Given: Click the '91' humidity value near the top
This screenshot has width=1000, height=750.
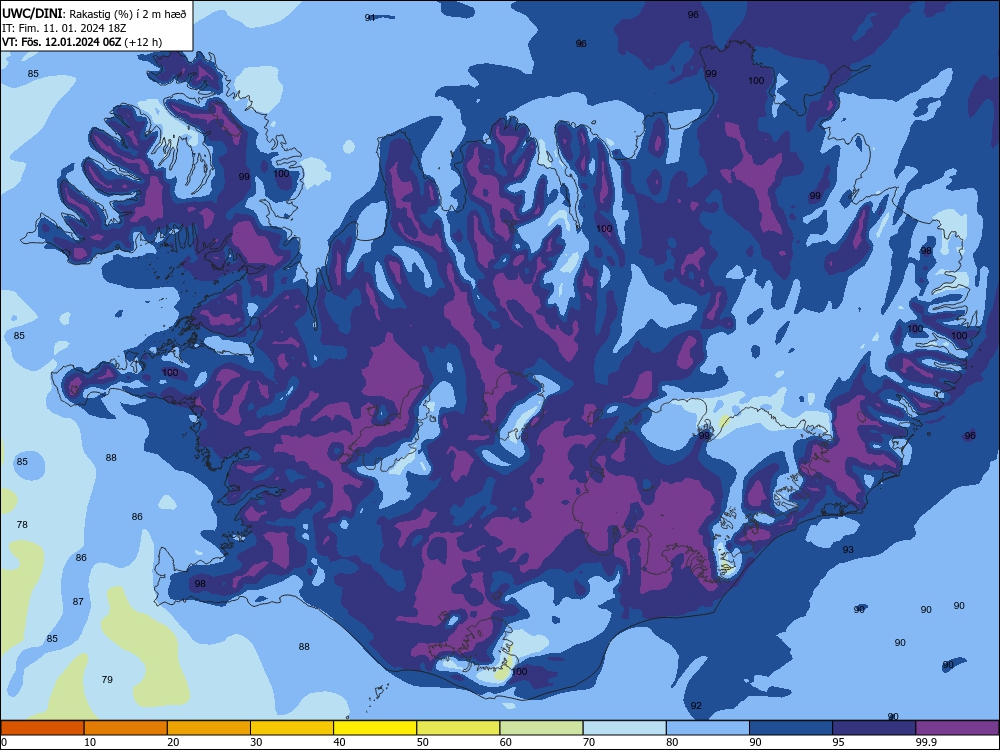Looking at the screenshot, I should pos(370,17).
